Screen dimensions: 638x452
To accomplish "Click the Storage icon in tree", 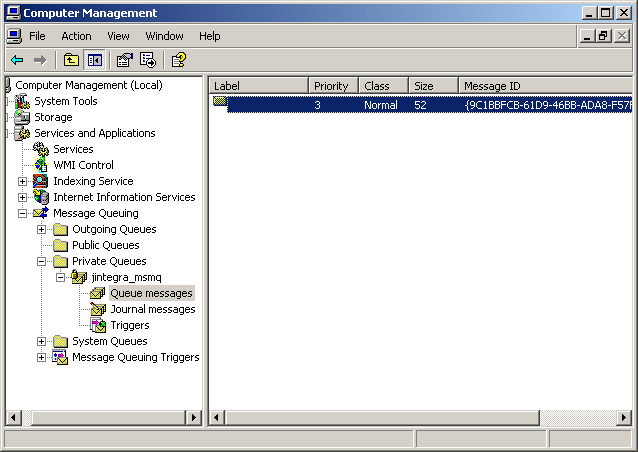I will coord(22,117).
